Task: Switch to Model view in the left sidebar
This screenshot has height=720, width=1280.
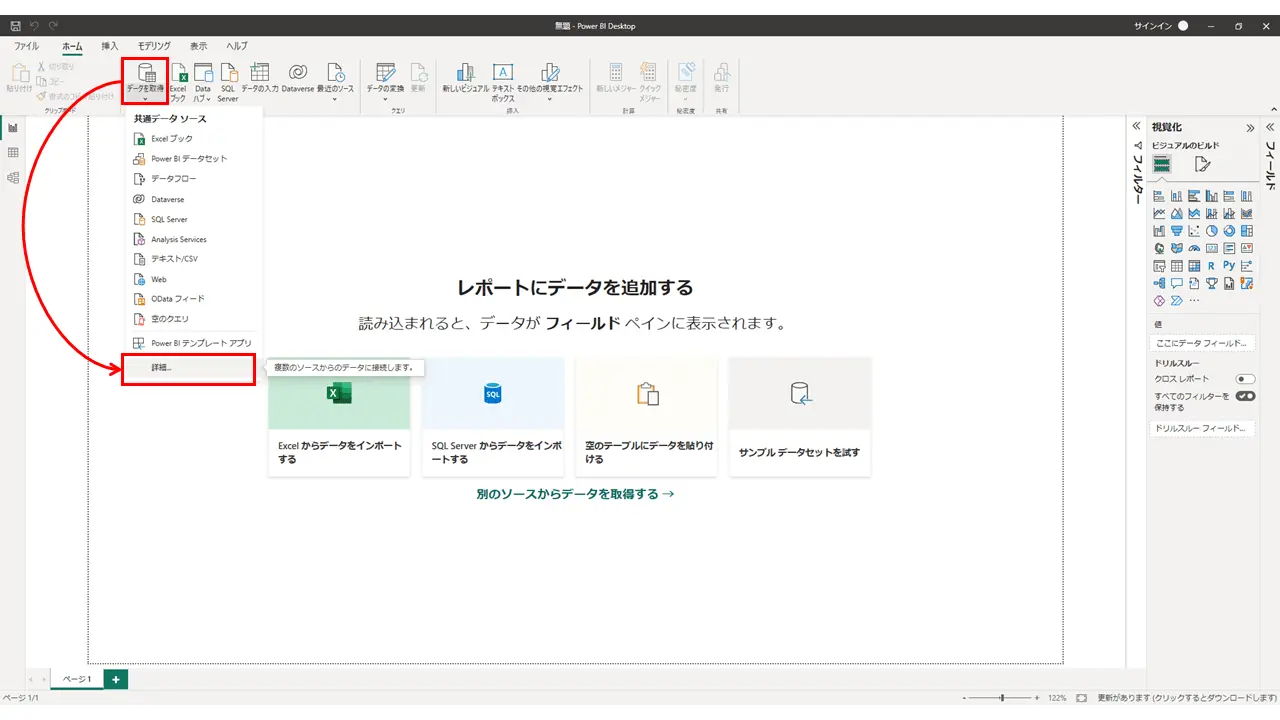Action: click(13, 178)
